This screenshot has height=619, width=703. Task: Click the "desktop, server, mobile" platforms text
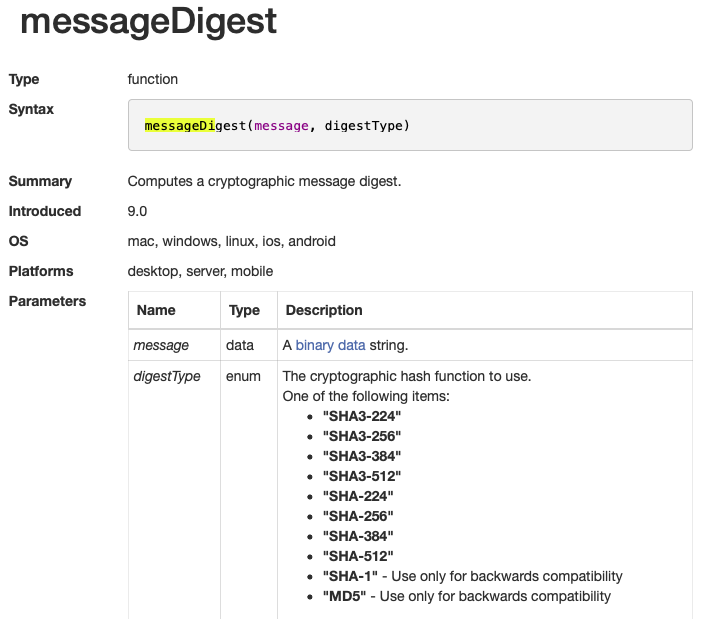(x=200, y=271)
